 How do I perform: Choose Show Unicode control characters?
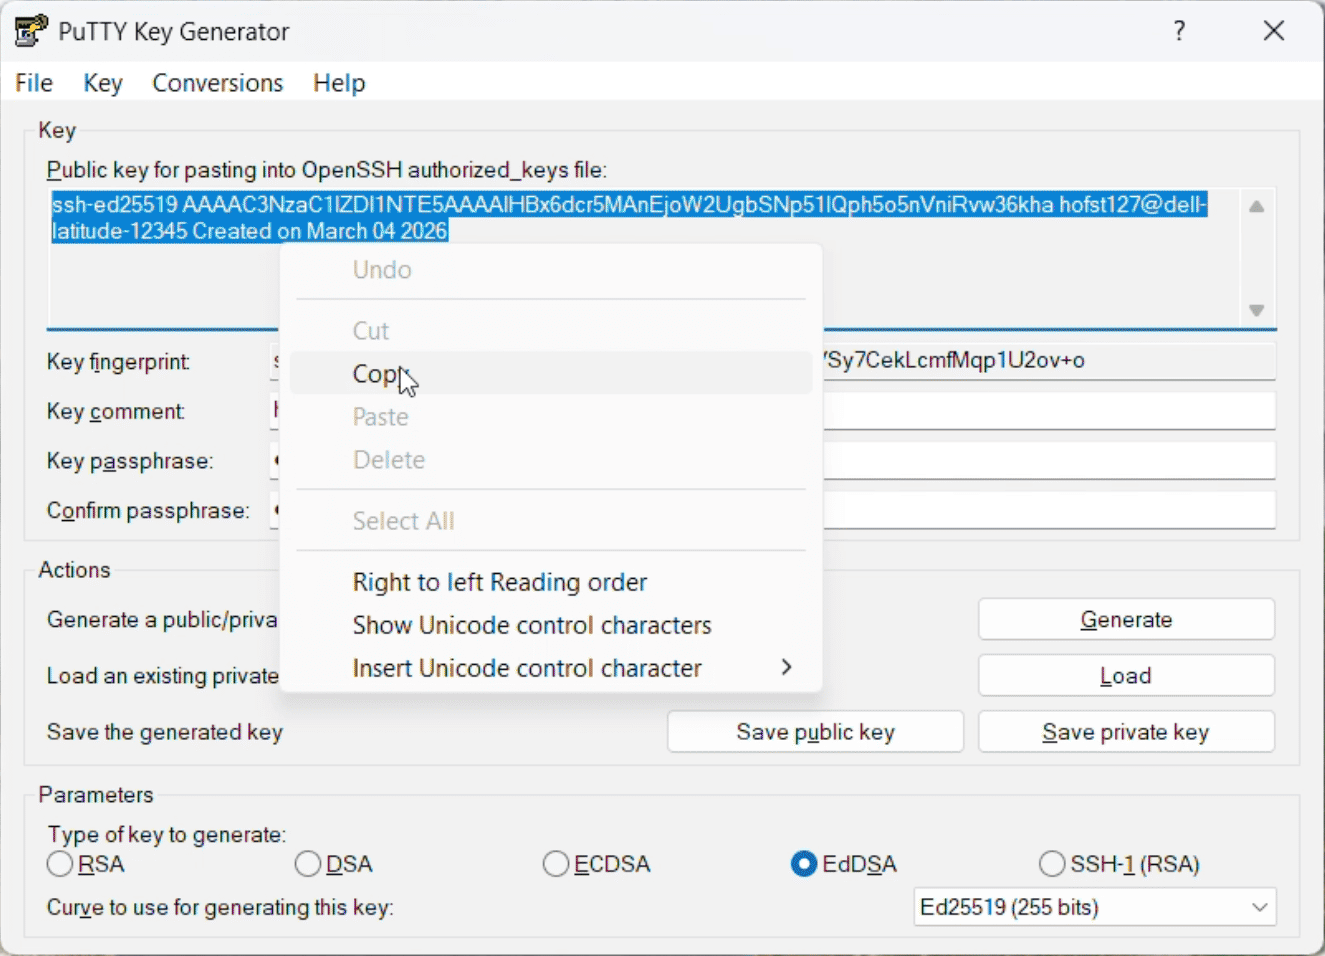(x=550, y=625)
